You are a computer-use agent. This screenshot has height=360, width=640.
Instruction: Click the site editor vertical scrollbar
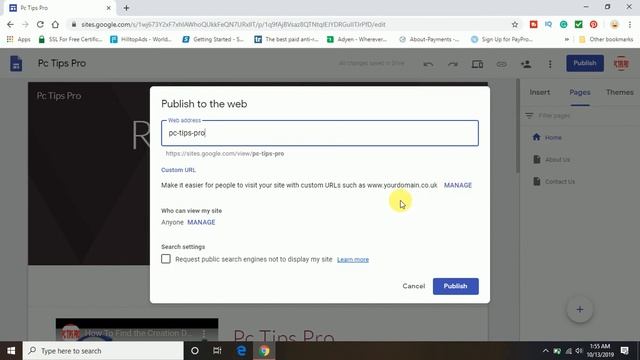[518, 127]
